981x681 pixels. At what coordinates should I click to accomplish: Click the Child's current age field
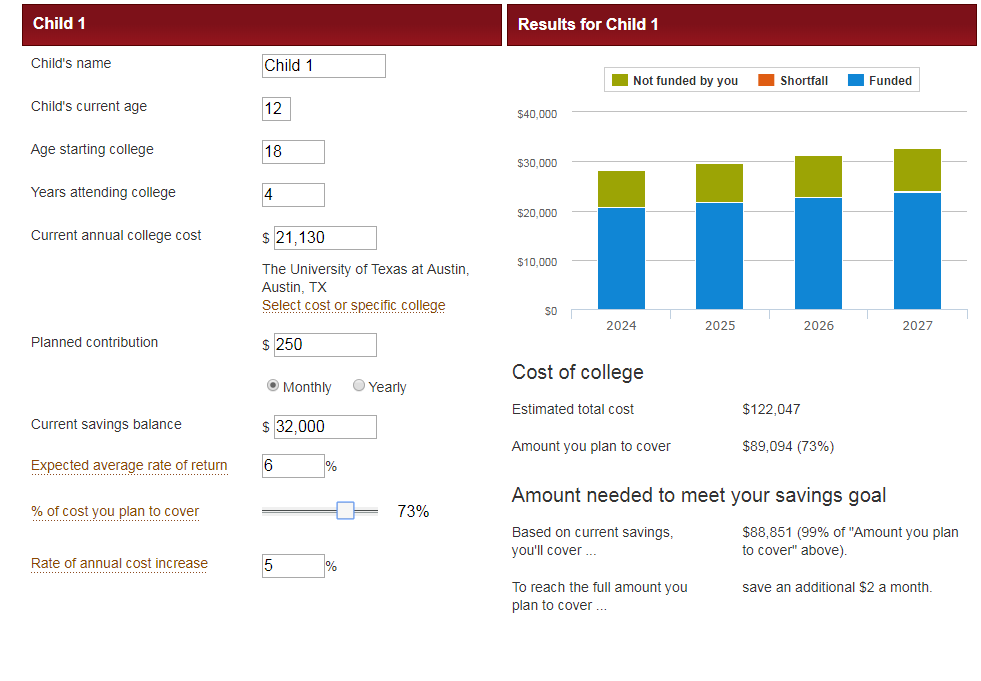(x=276, y=109)
